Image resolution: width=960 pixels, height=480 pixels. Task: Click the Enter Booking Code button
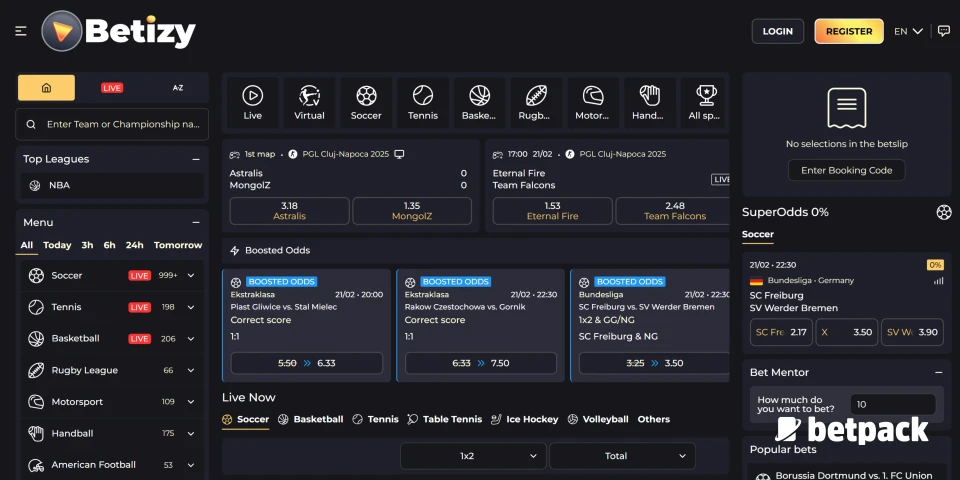[846, 170]
